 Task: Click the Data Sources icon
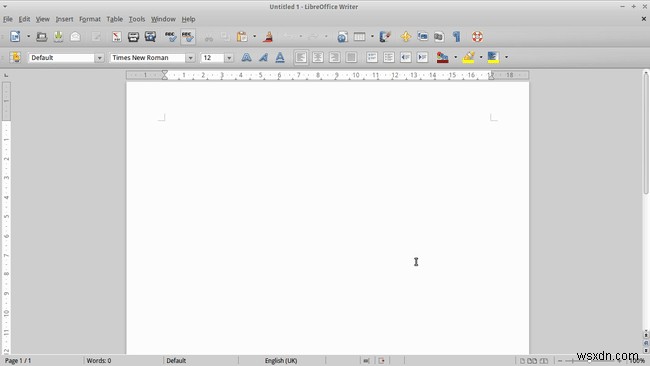[439, 36]
